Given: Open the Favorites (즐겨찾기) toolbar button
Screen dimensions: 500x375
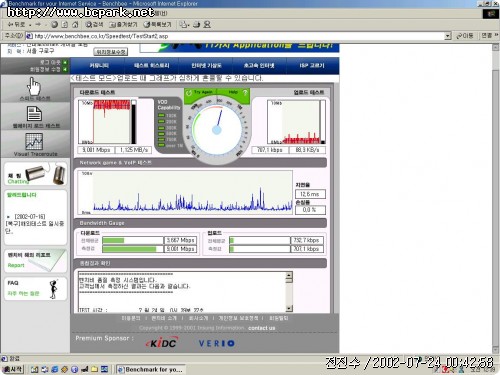Looking at the screenshot, I should coord(123,24).
